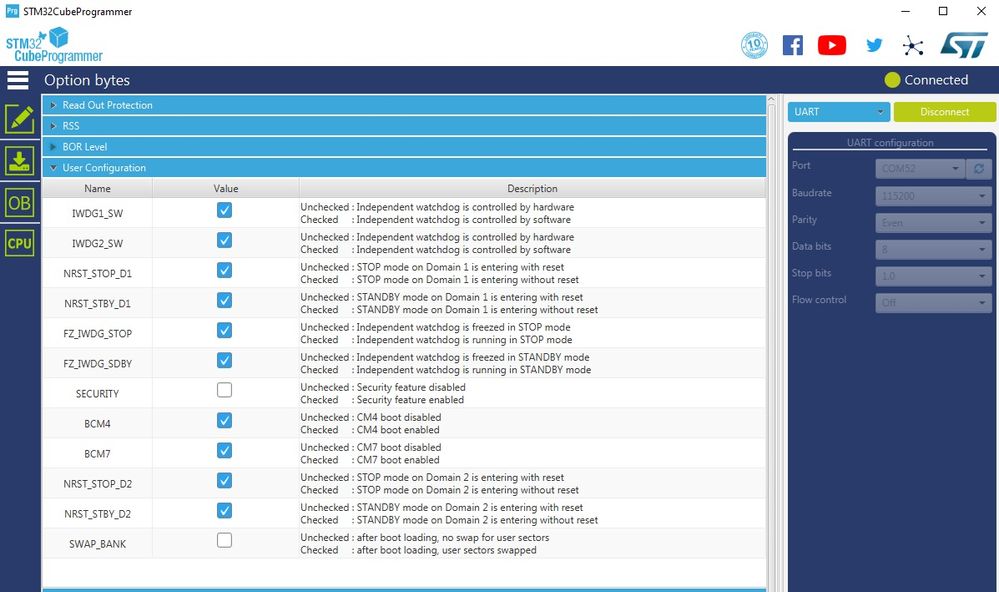Click the BCM7 description text

pyautogui.click(x=371, y=454)
